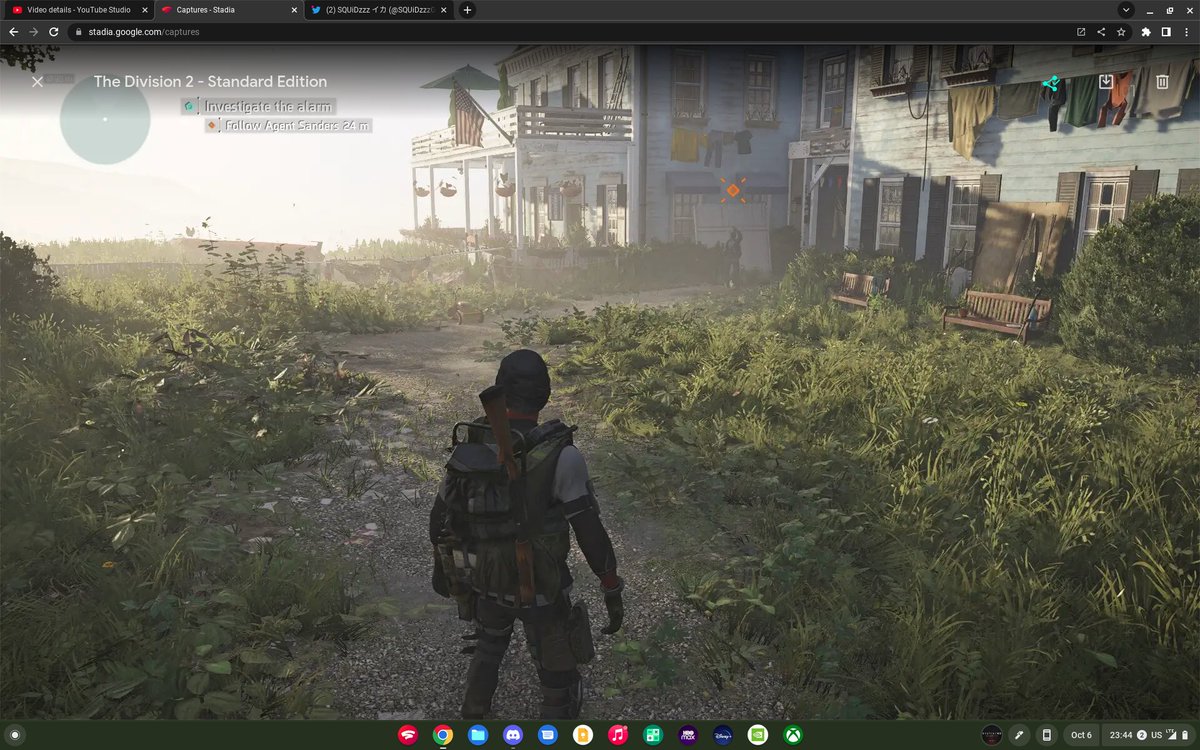Open the ChromeOS launcher
This screenshot has width=1200, height=750.
[14, 735]
